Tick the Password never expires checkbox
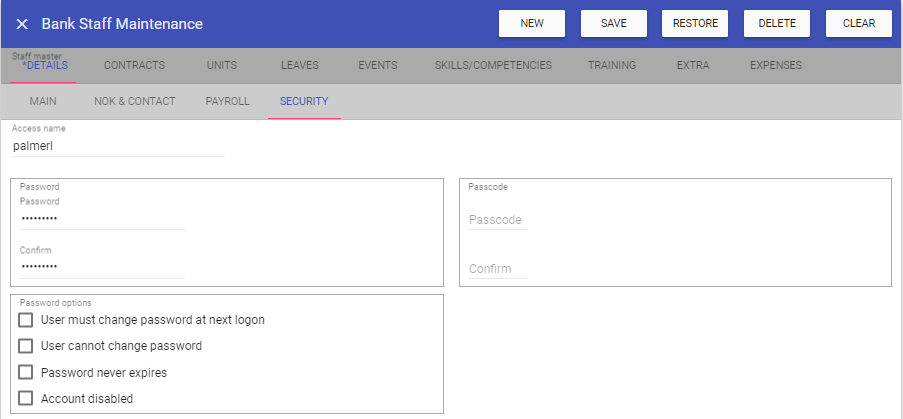This screenshot has height=419, width=903. click(26, 372)
